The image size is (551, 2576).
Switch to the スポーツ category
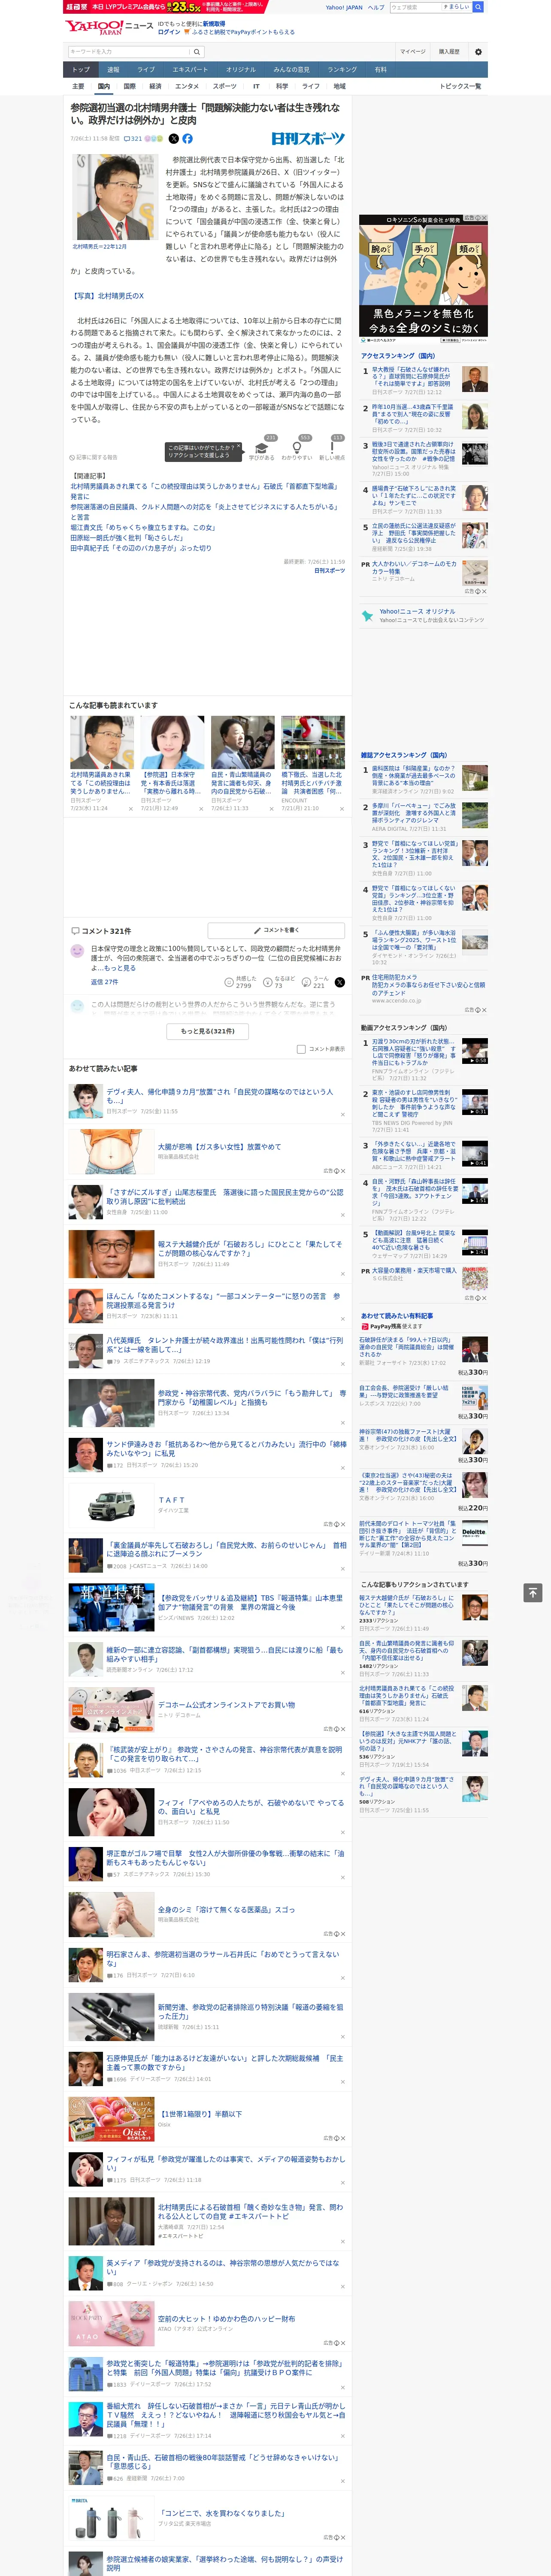click(225, 86)
